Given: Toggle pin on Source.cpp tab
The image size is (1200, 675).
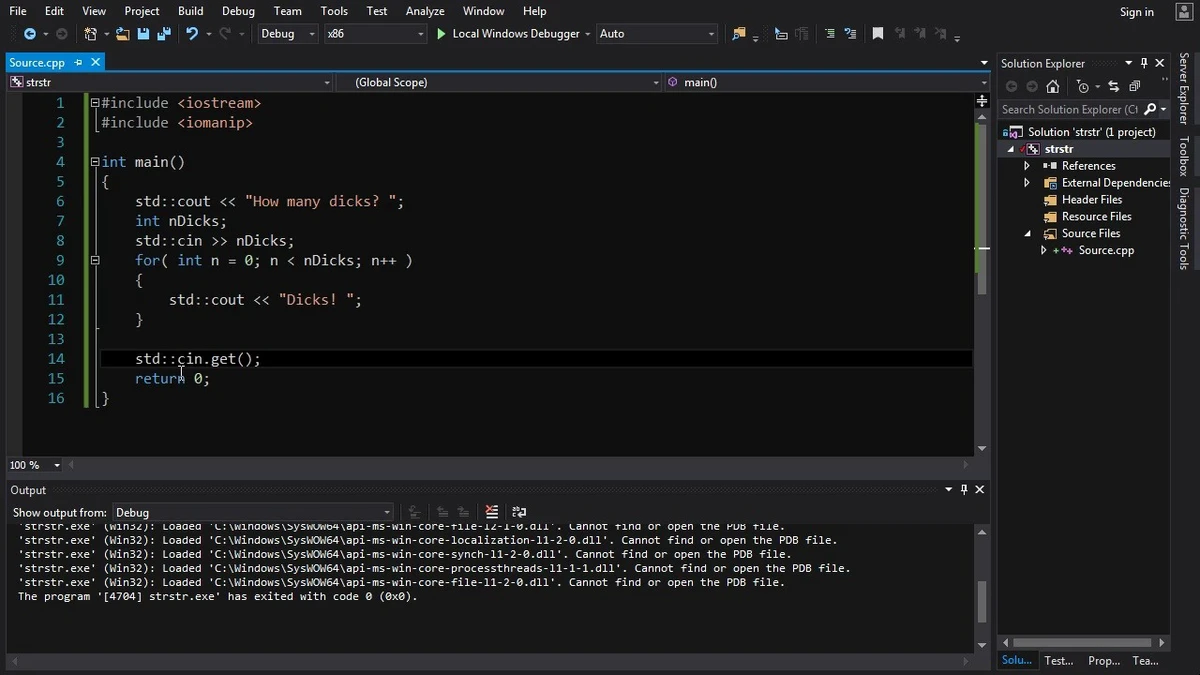Looking at the screenshot, I should (x=79, y=62).
